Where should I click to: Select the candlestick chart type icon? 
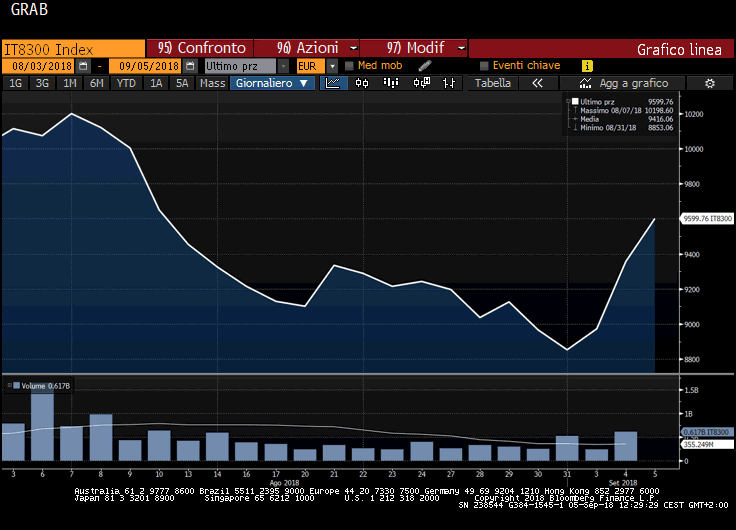click(x=361, y=84)
